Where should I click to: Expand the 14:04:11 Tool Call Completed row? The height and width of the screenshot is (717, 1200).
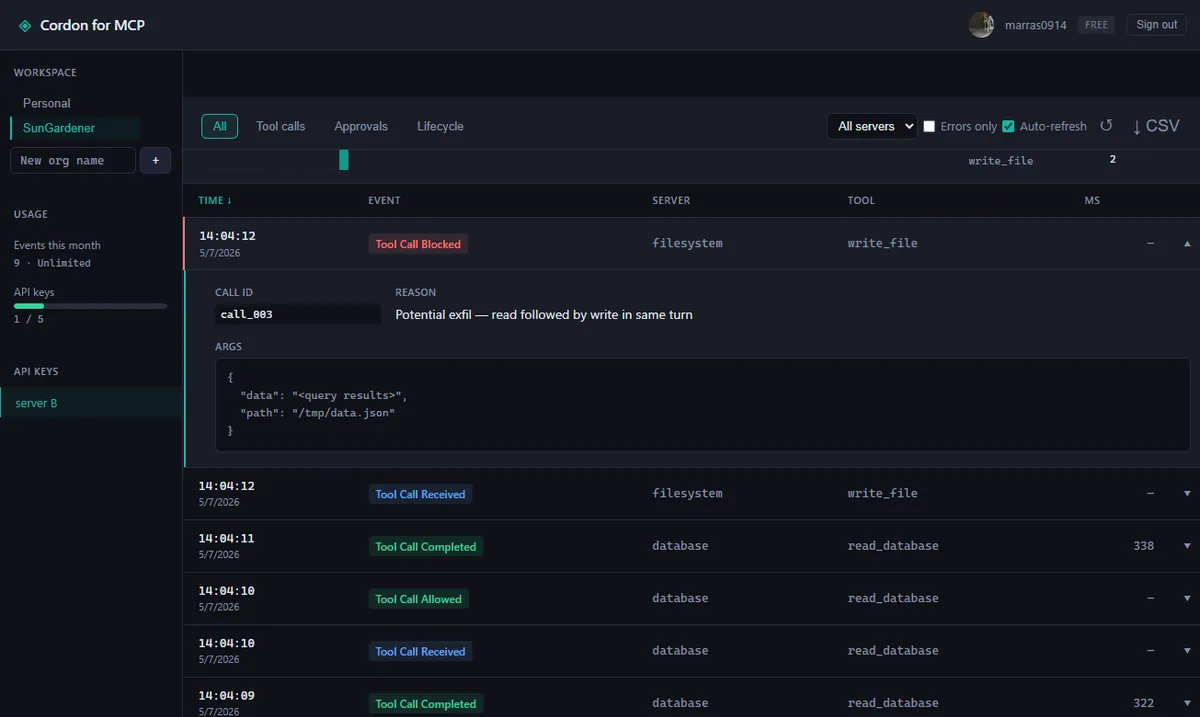(x=1187, y=546)
